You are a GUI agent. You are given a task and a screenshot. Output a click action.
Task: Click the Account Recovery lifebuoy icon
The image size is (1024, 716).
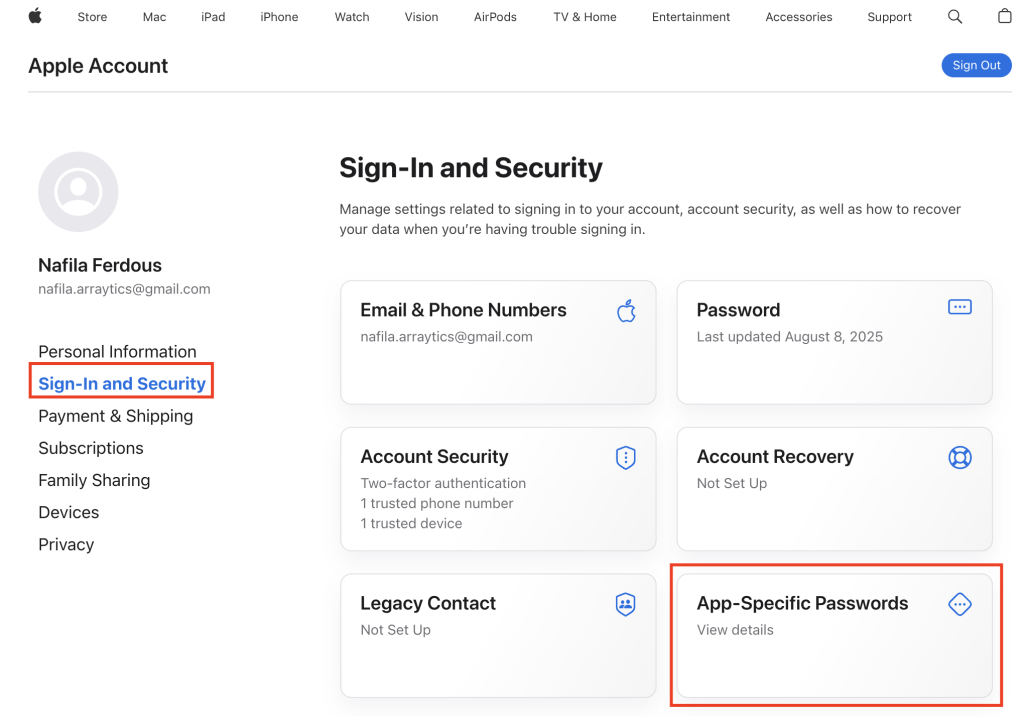[959, 458]
